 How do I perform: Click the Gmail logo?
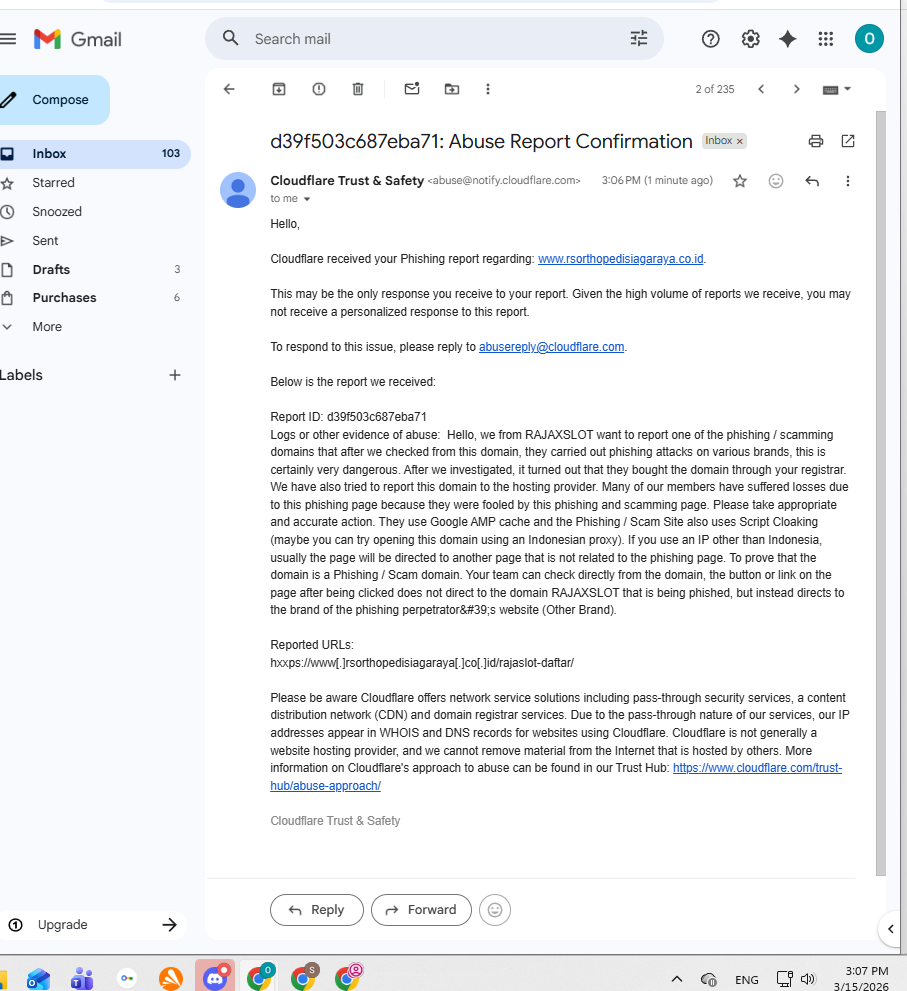coord(77,39)
